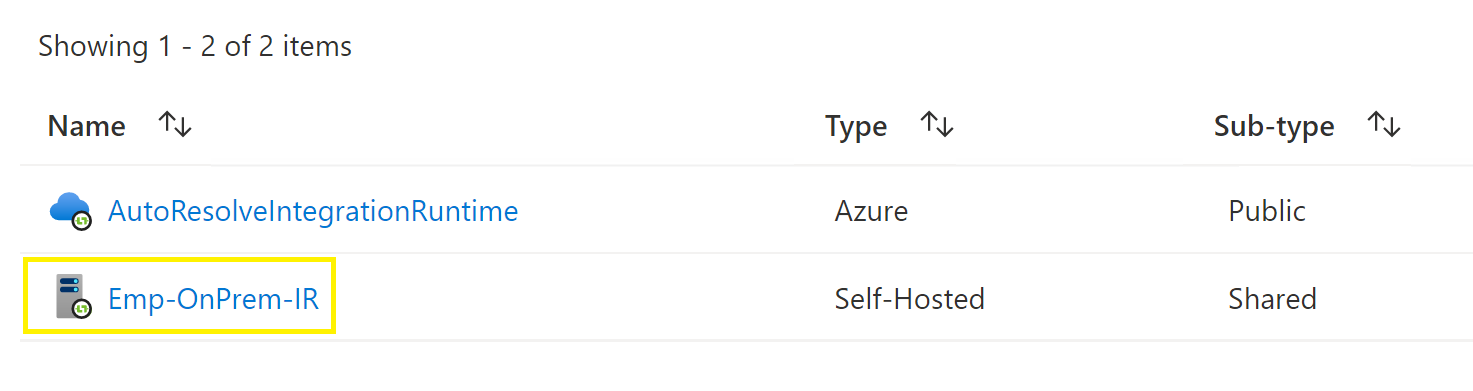Screen dimensions: 1473x391
Task: Toggle Sub-type column sort arrows
Action: [1384, 126]
